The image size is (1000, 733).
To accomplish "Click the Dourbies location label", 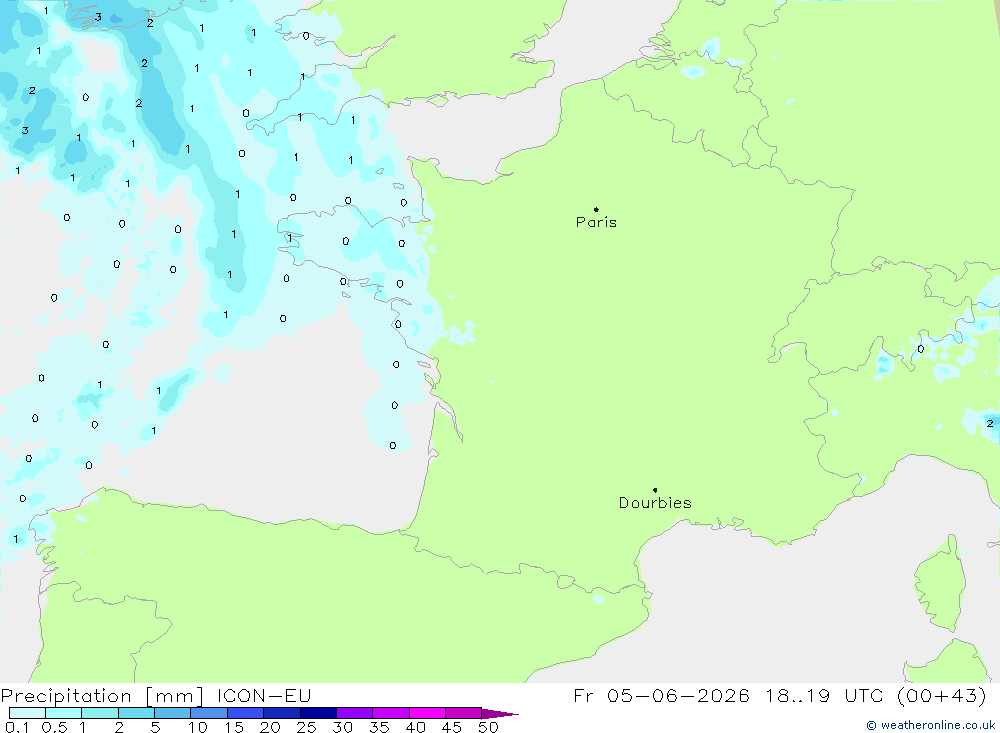I will (x=655, y=503).
